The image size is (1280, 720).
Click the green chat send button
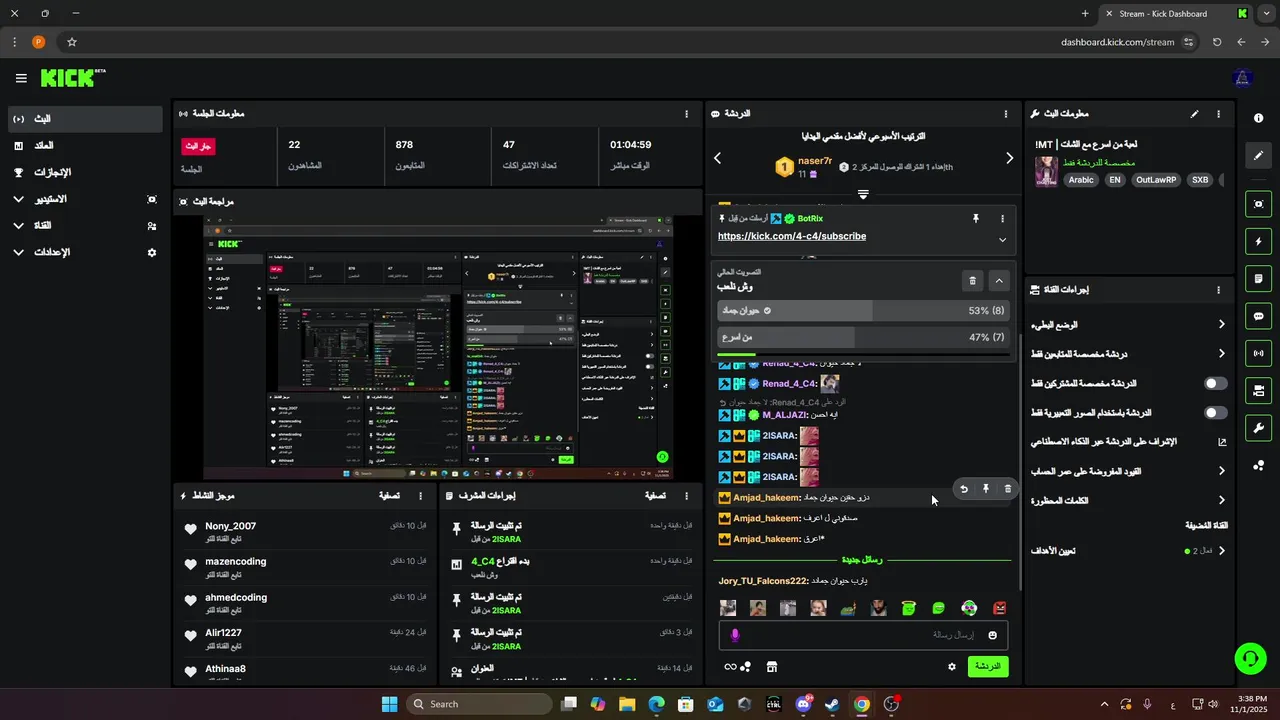tap(988, 666)
